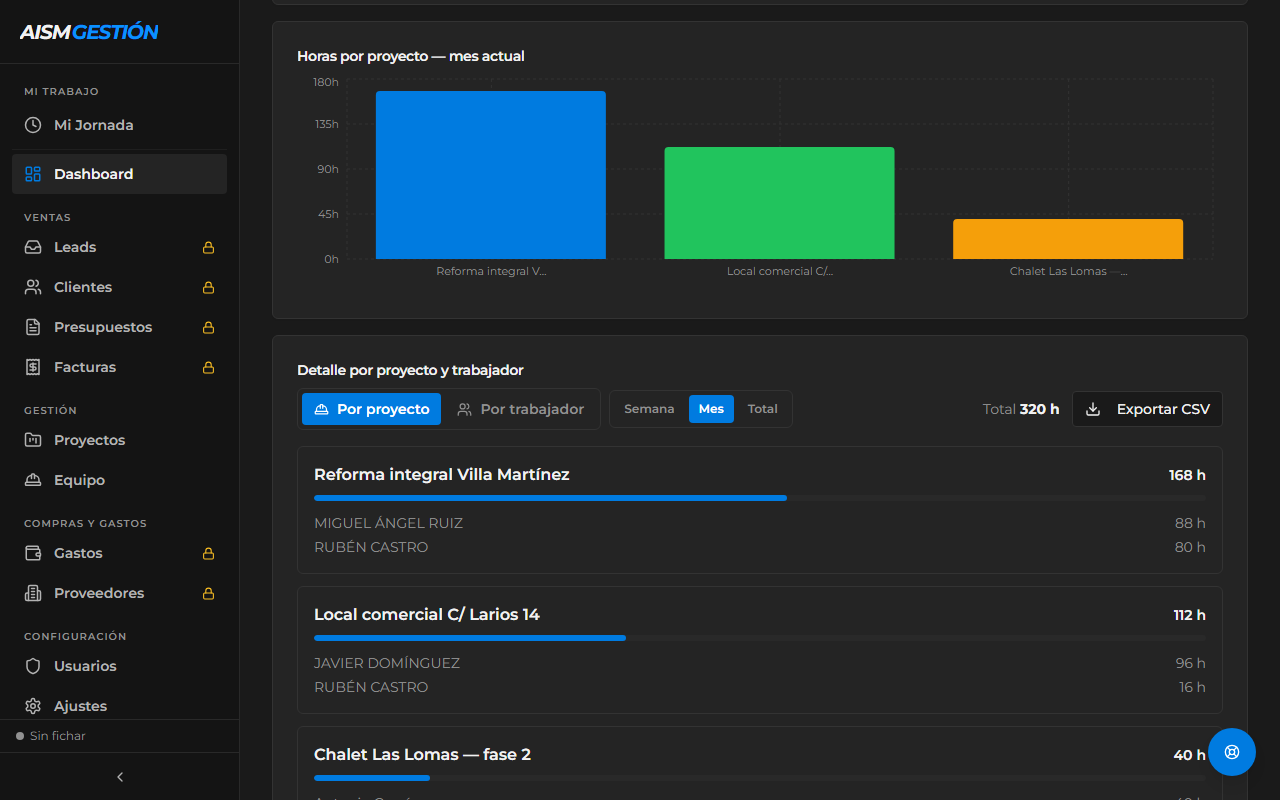This screenshot has width=1280, height=800.
Task: Select the Mes time range
Action: point(711,409)
